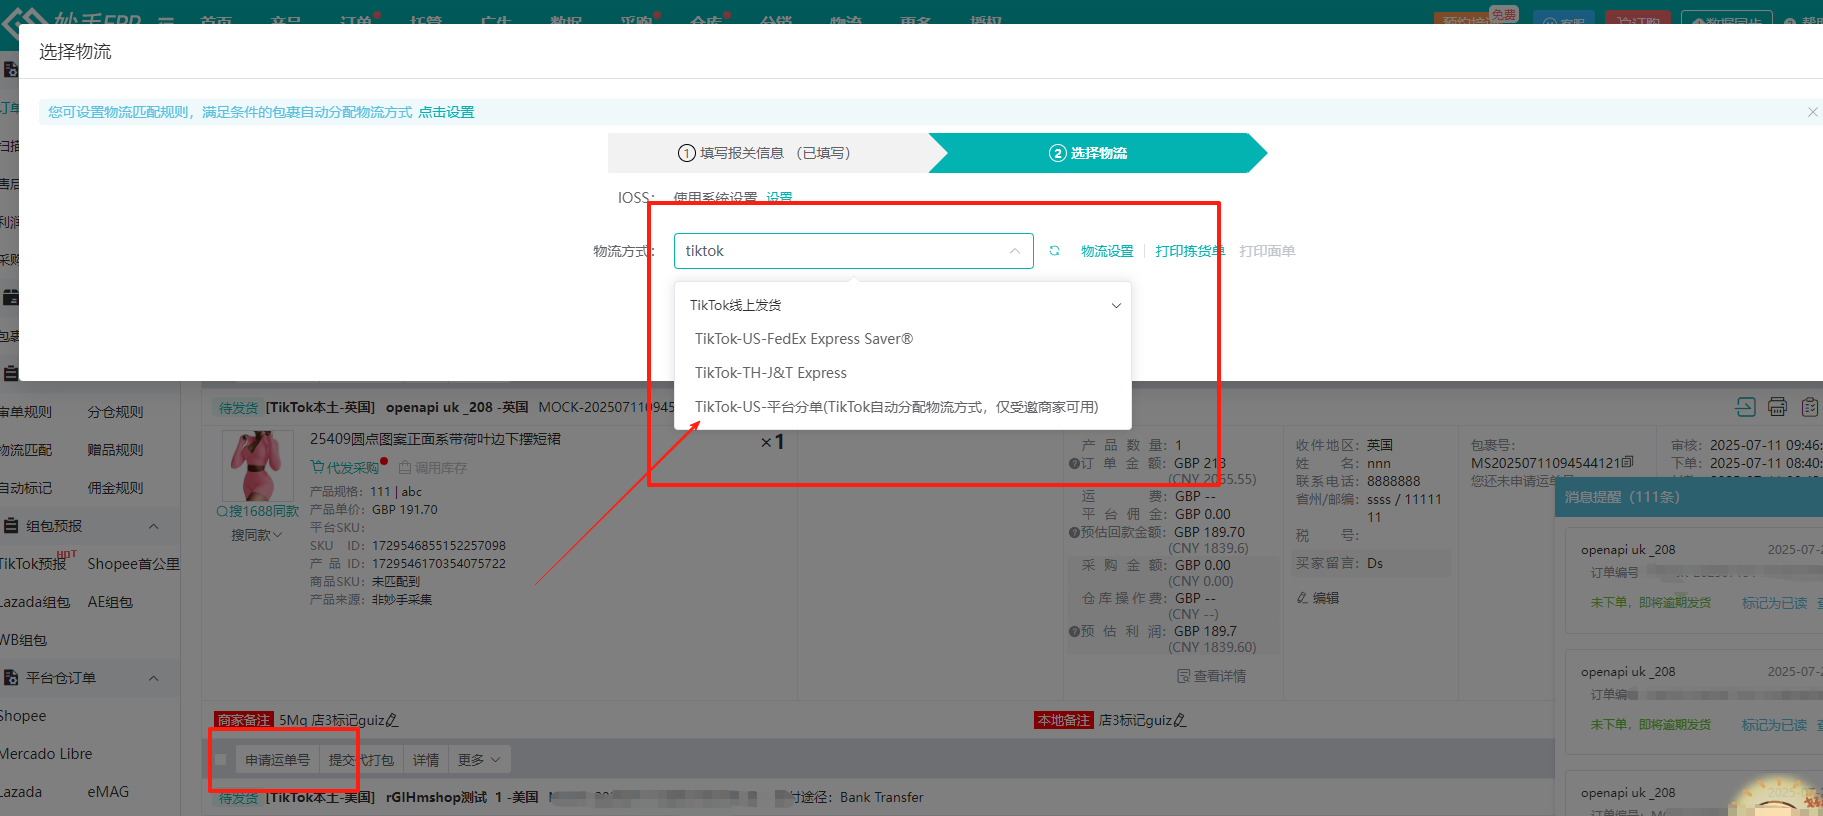The image size is (1823, 816).
Task: Click the 平台仓订单 sidebar section icon
Action: tap(11, 678)
